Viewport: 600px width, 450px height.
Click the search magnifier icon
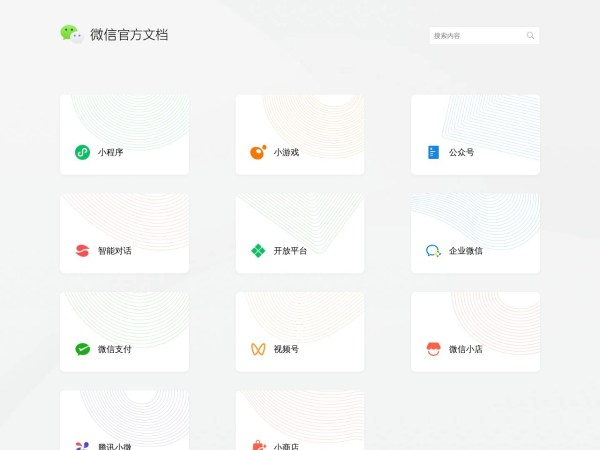[x=530, y=36]
